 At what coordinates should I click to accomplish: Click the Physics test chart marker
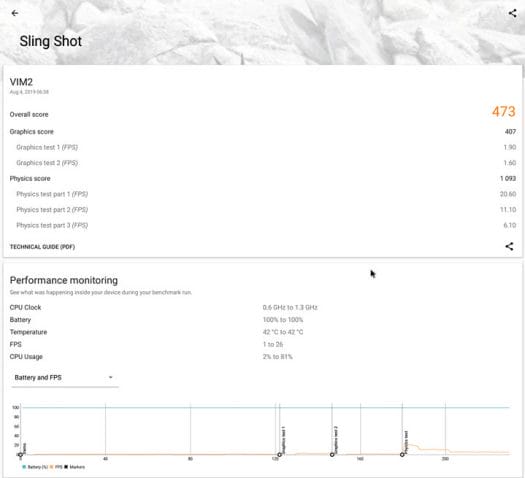pos(402,455)
